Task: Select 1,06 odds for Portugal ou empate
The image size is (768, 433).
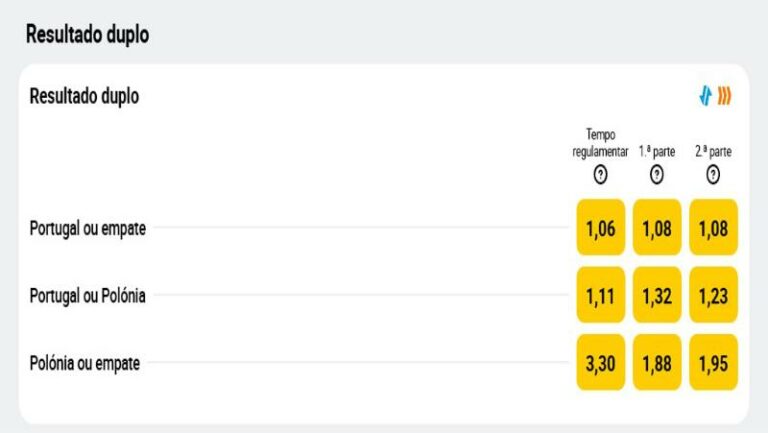Action: 600,227
